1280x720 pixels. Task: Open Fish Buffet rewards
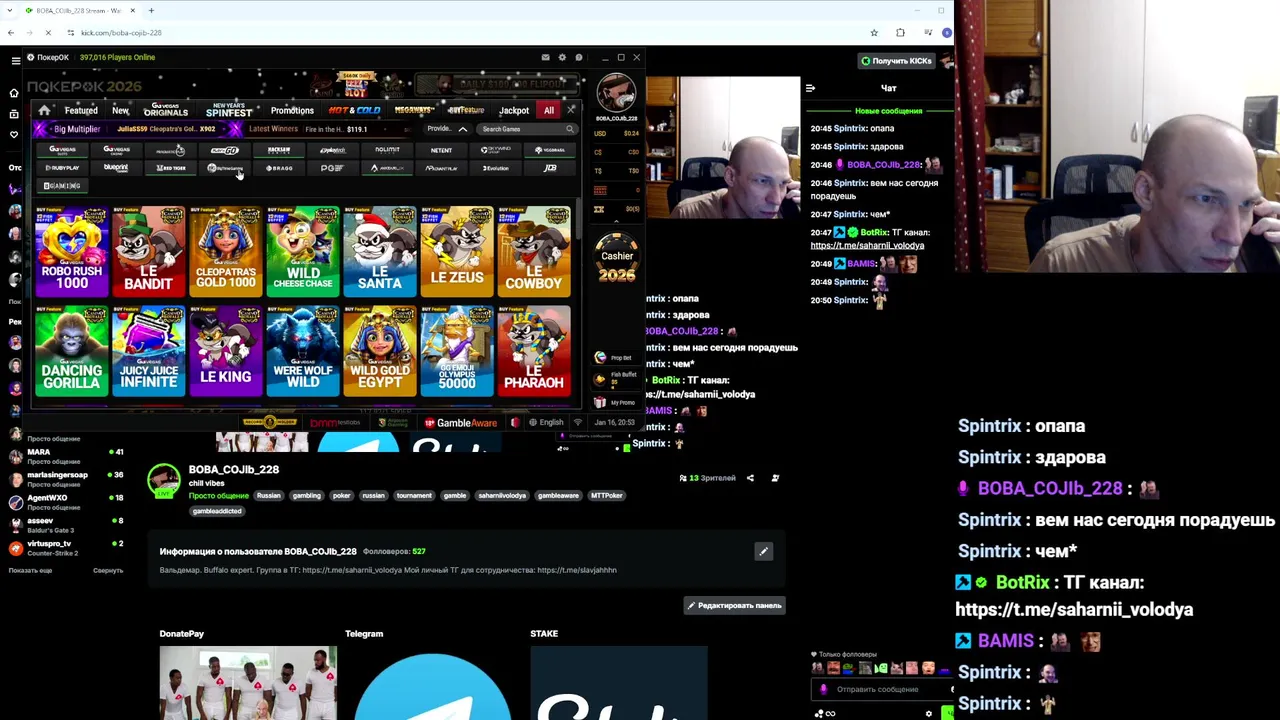614,378
